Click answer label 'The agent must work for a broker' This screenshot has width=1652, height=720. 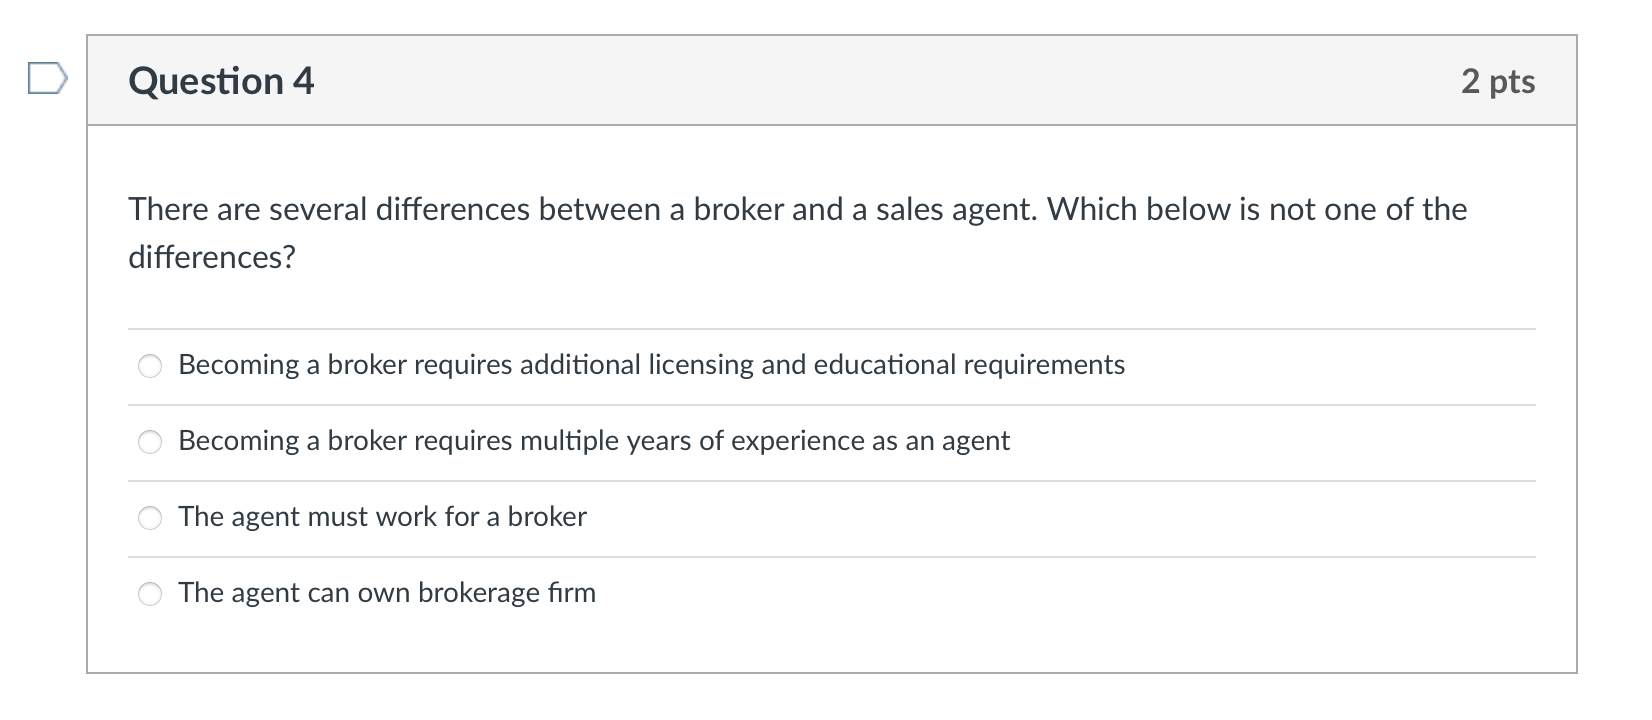tap(382, 517)
